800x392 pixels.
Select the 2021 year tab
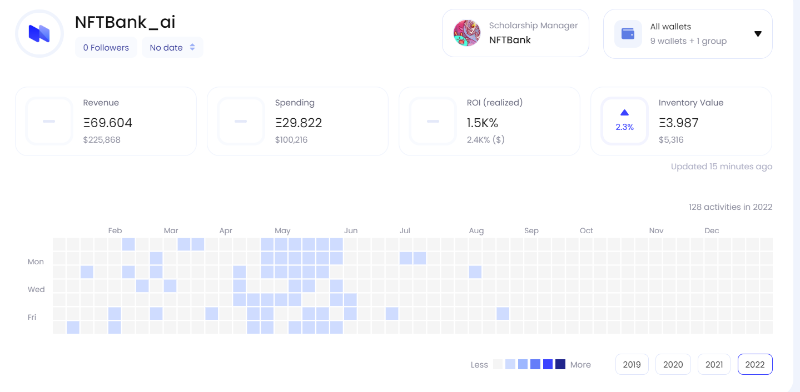pos(714,364)
